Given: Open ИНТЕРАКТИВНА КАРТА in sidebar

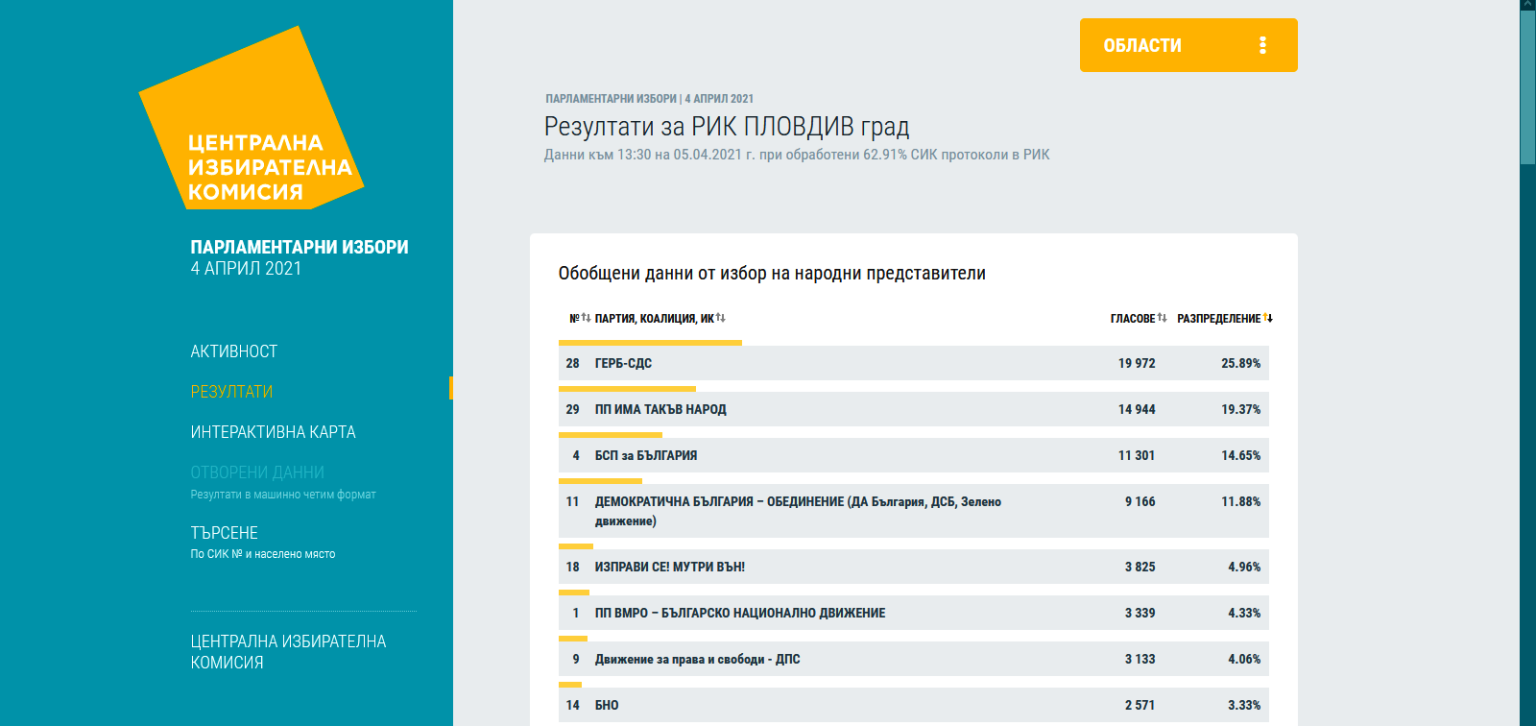Looking at the screenshot, I should (x=273, y=432).
